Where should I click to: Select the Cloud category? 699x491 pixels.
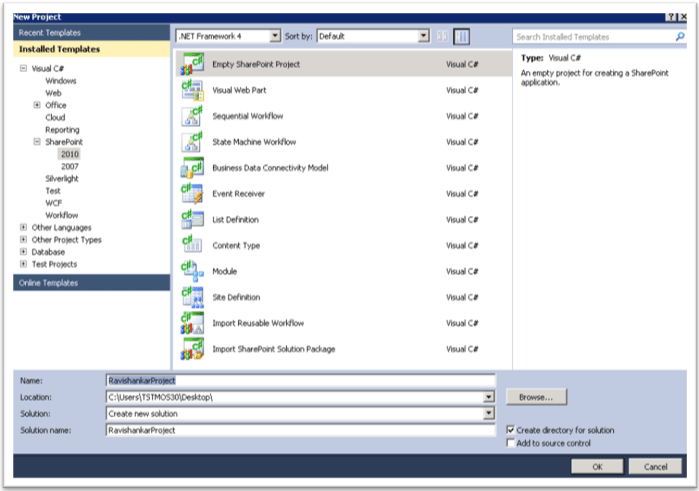coord(55,117)
